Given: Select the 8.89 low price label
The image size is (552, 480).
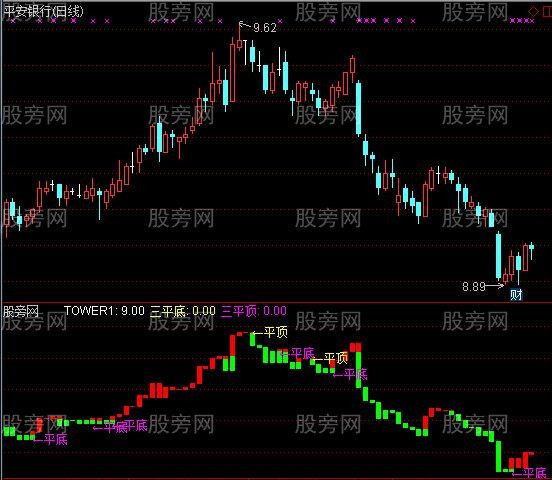Looking at the screenshot, I should click(x=474, y=287).
